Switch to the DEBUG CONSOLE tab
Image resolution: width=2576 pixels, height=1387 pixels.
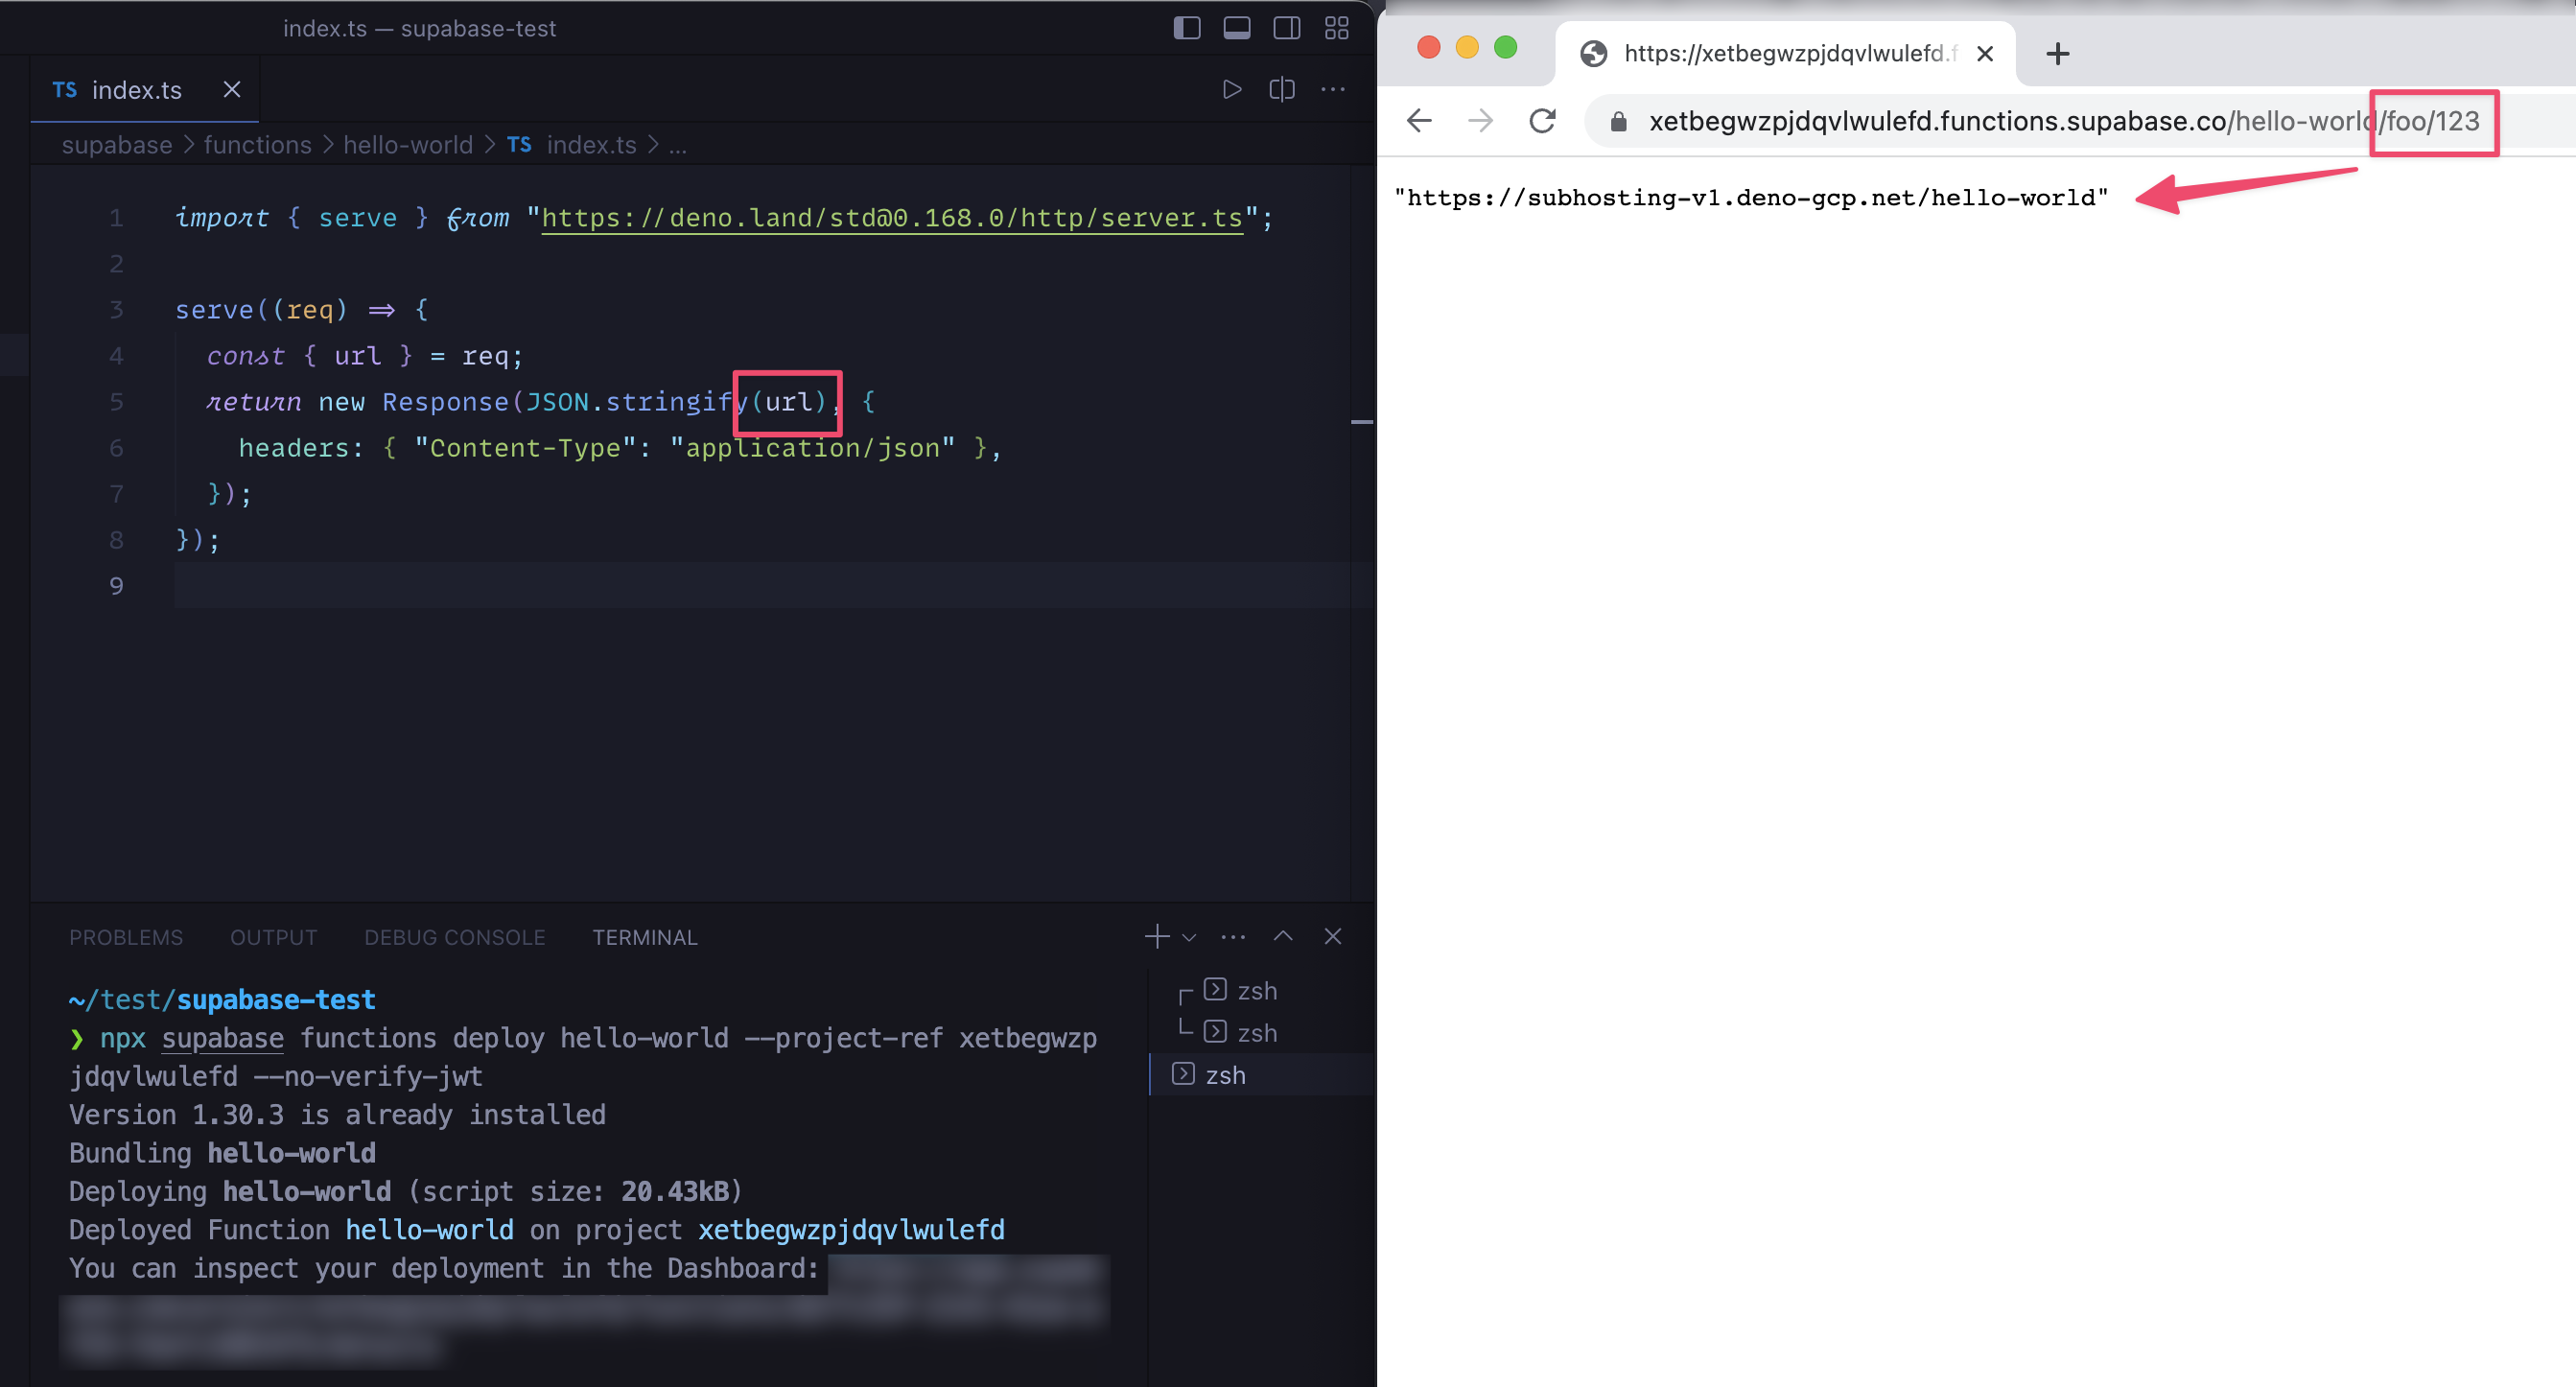click(454, 937)
